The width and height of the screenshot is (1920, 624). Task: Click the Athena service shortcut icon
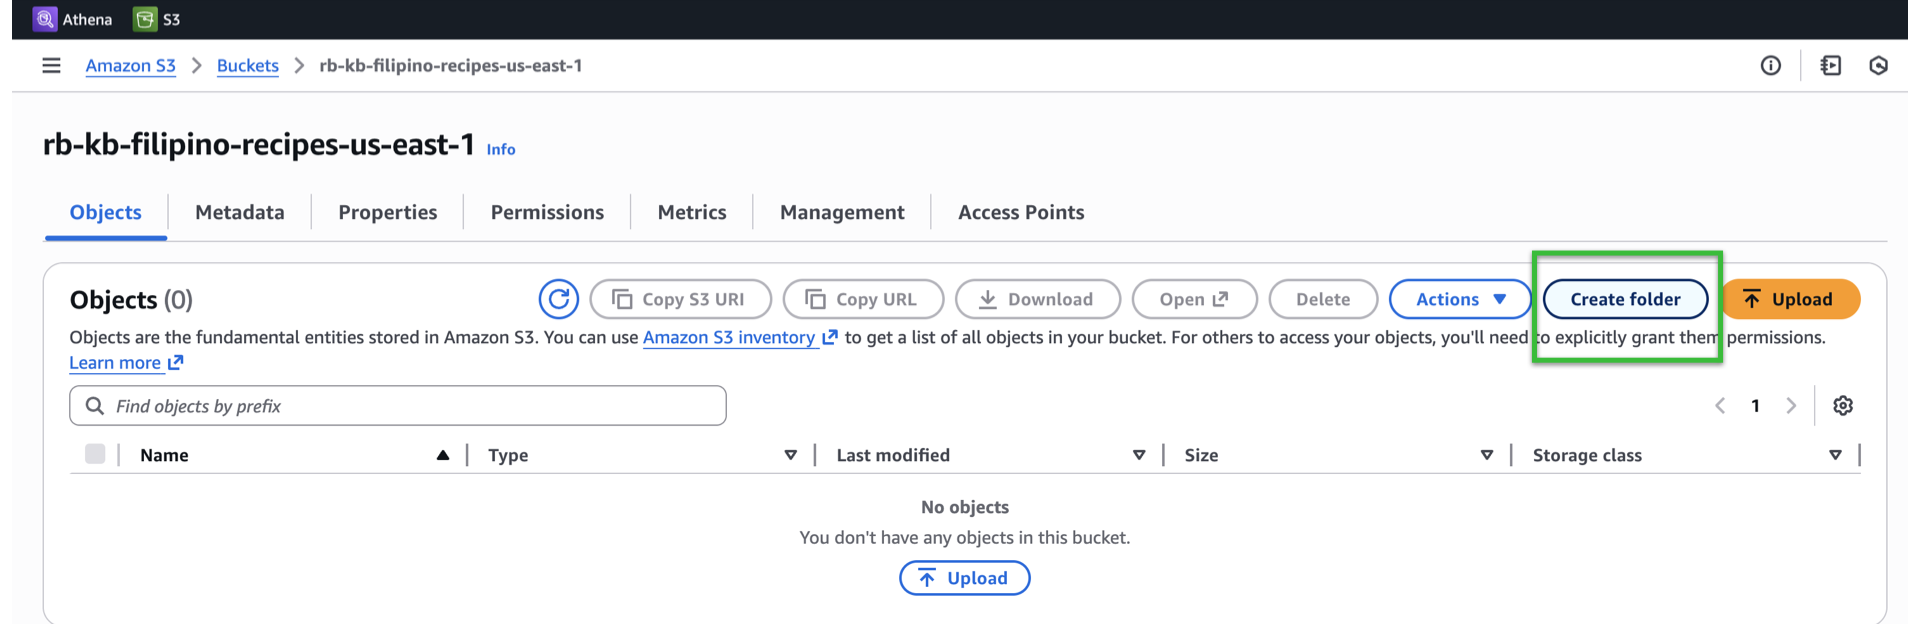(x=45, y=19)
